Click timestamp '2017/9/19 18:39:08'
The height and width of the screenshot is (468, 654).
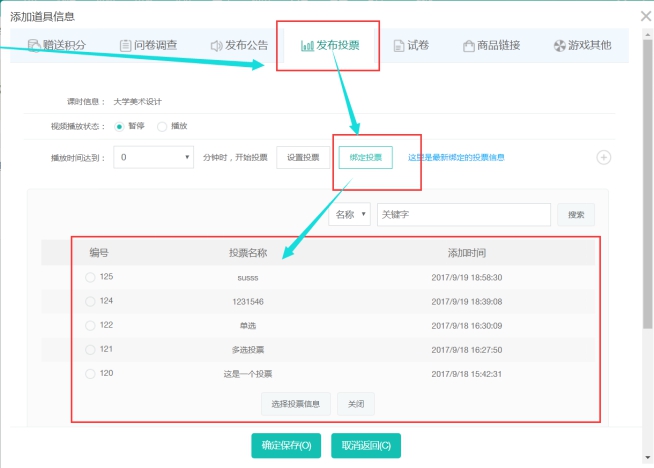pos(467,302)
